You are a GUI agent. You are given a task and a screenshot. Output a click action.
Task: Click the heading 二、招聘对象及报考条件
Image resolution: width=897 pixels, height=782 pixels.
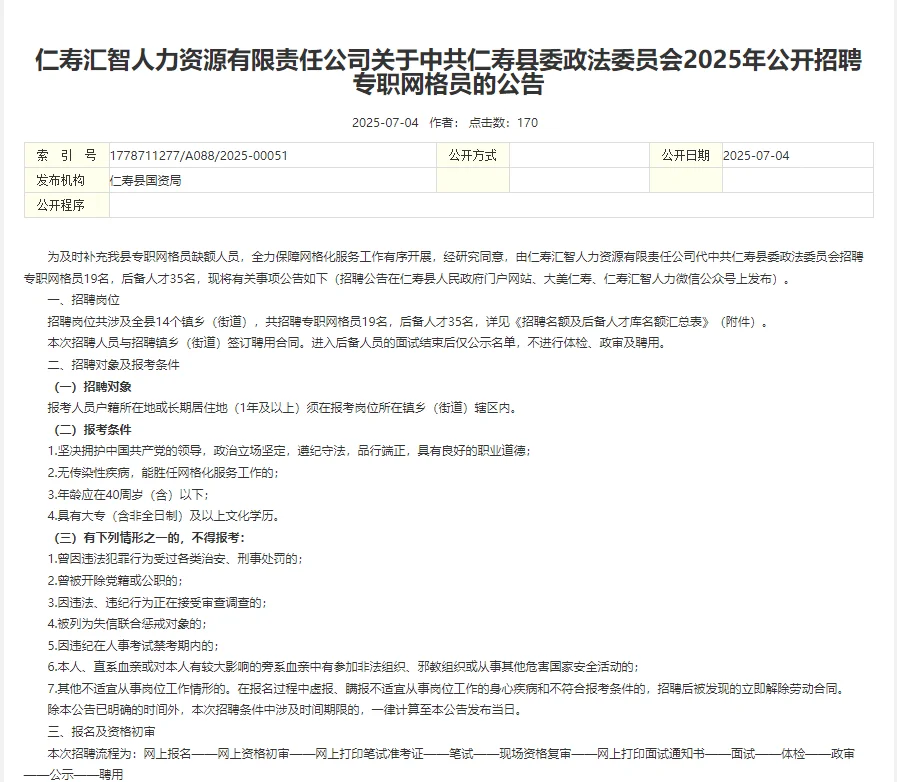pyautogui.click(x=113, y=365)
